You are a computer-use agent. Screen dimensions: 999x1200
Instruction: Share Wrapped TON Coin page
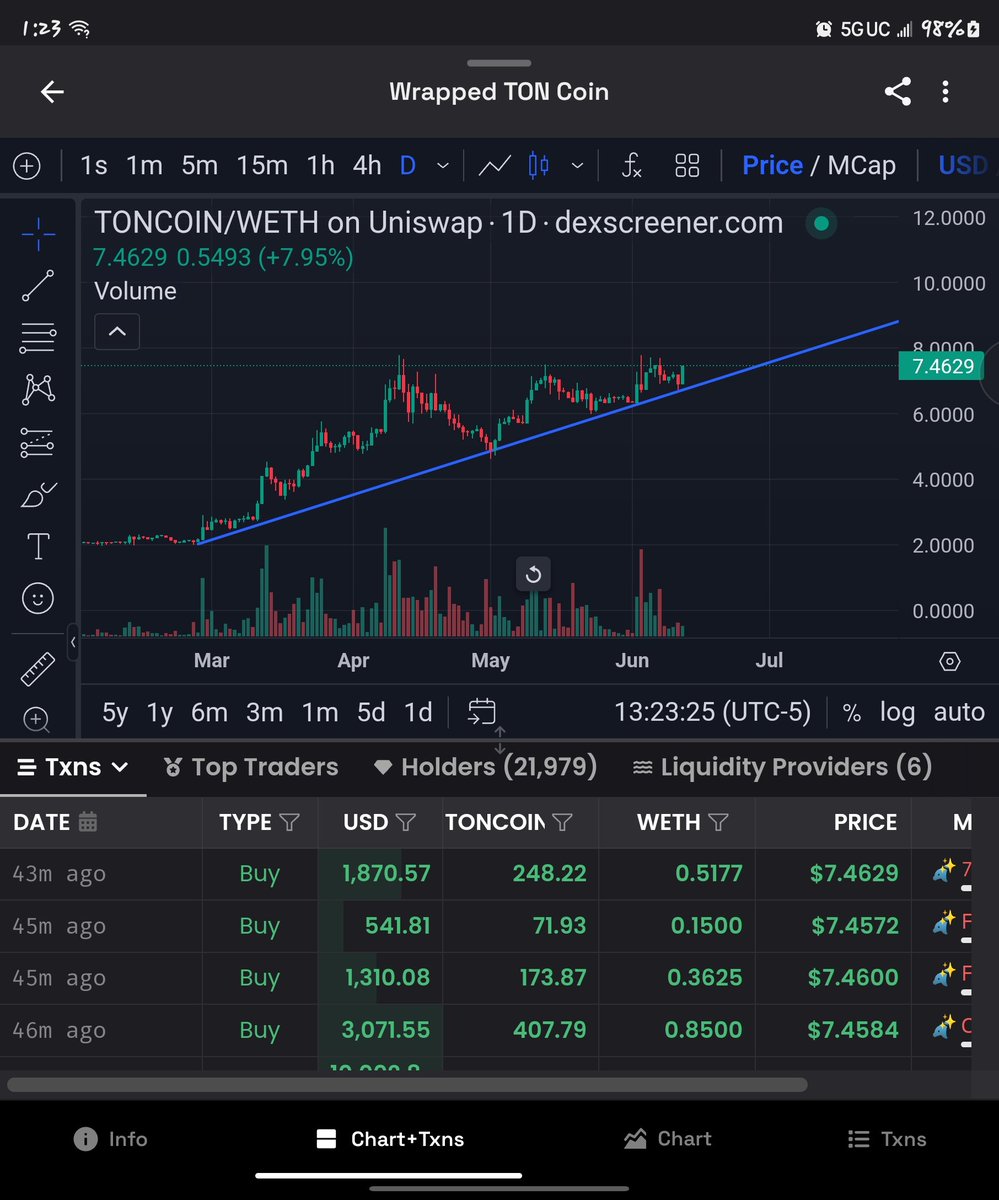(897, 92)
